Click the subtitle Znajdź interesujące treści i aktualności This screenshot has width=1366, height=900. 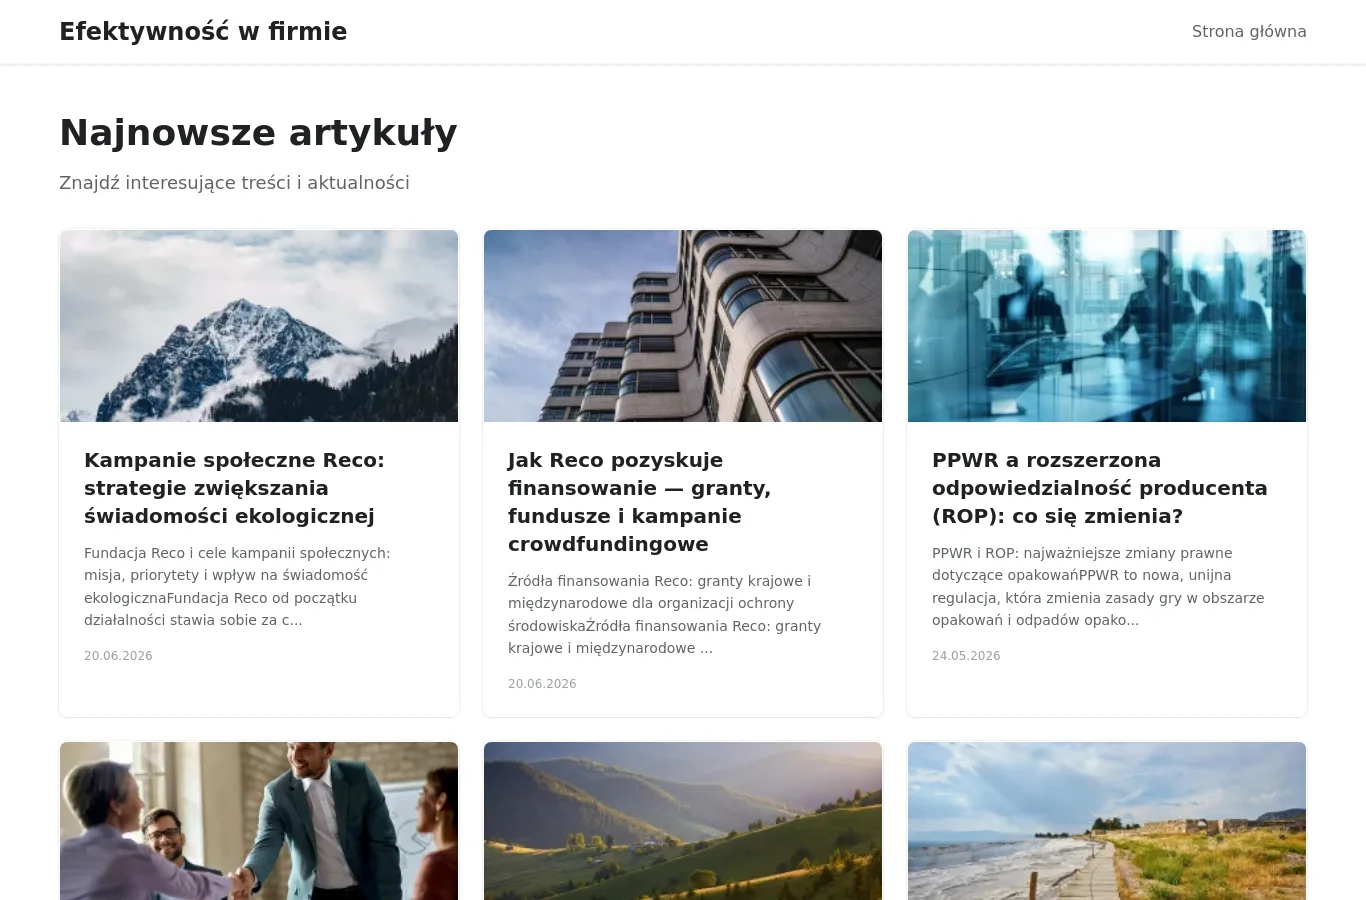pyautogui.click(x=234, y=183)
